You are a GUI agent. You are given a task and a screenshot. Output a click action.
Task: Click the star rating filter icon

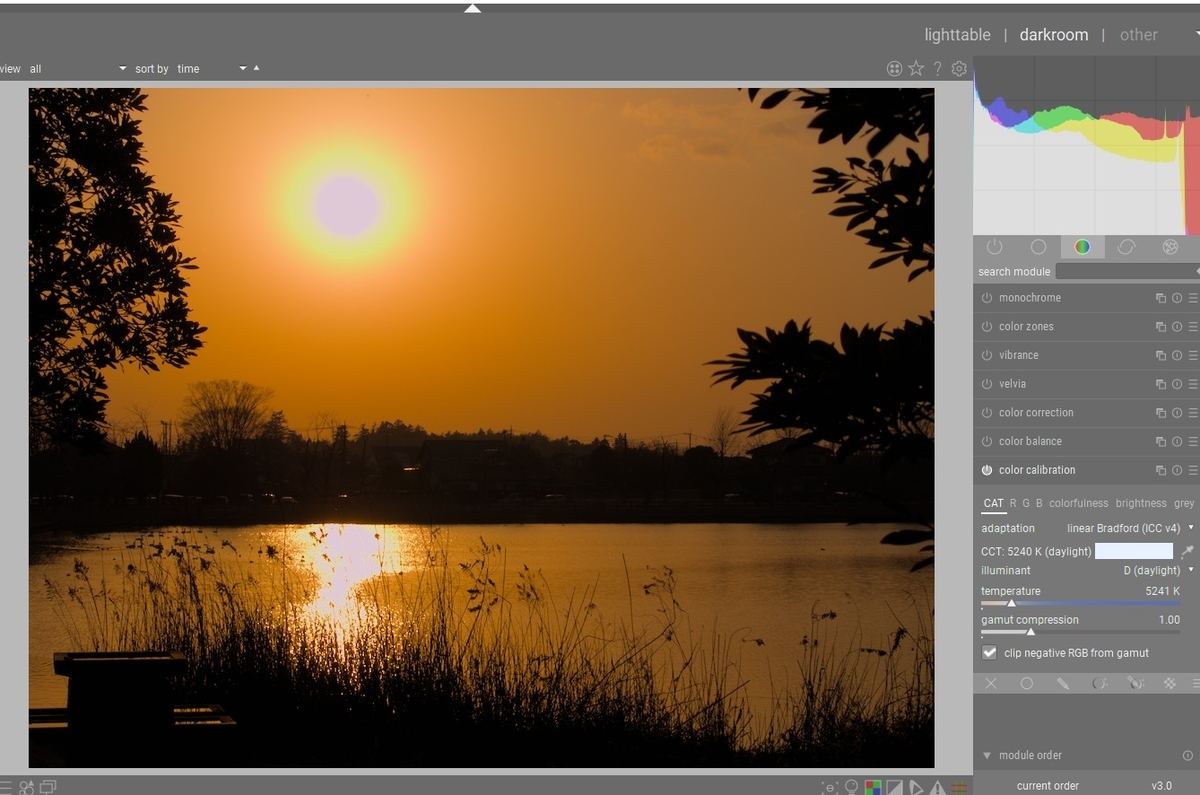[916, 68]
